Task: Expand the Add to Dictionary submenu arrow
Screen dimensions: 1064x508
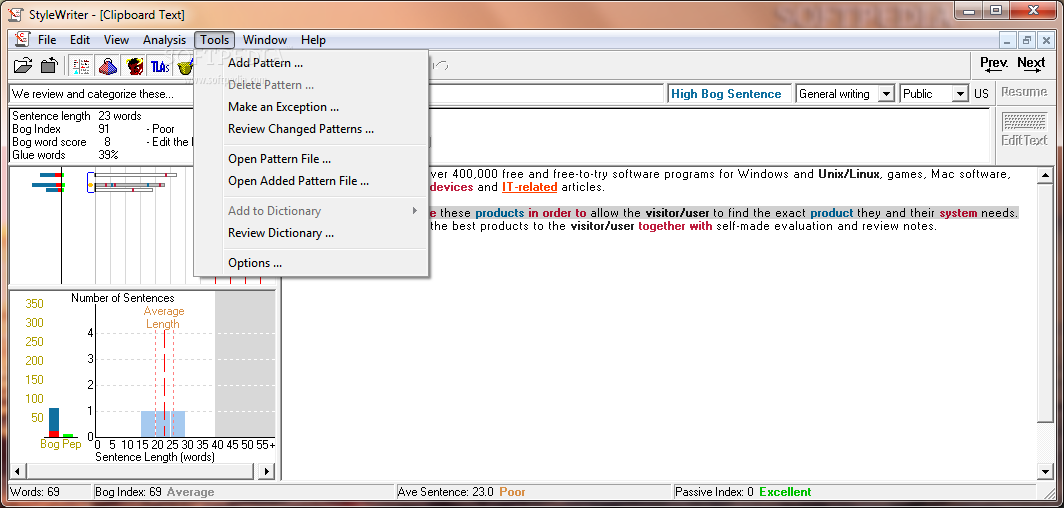Action: click(415, 211)
